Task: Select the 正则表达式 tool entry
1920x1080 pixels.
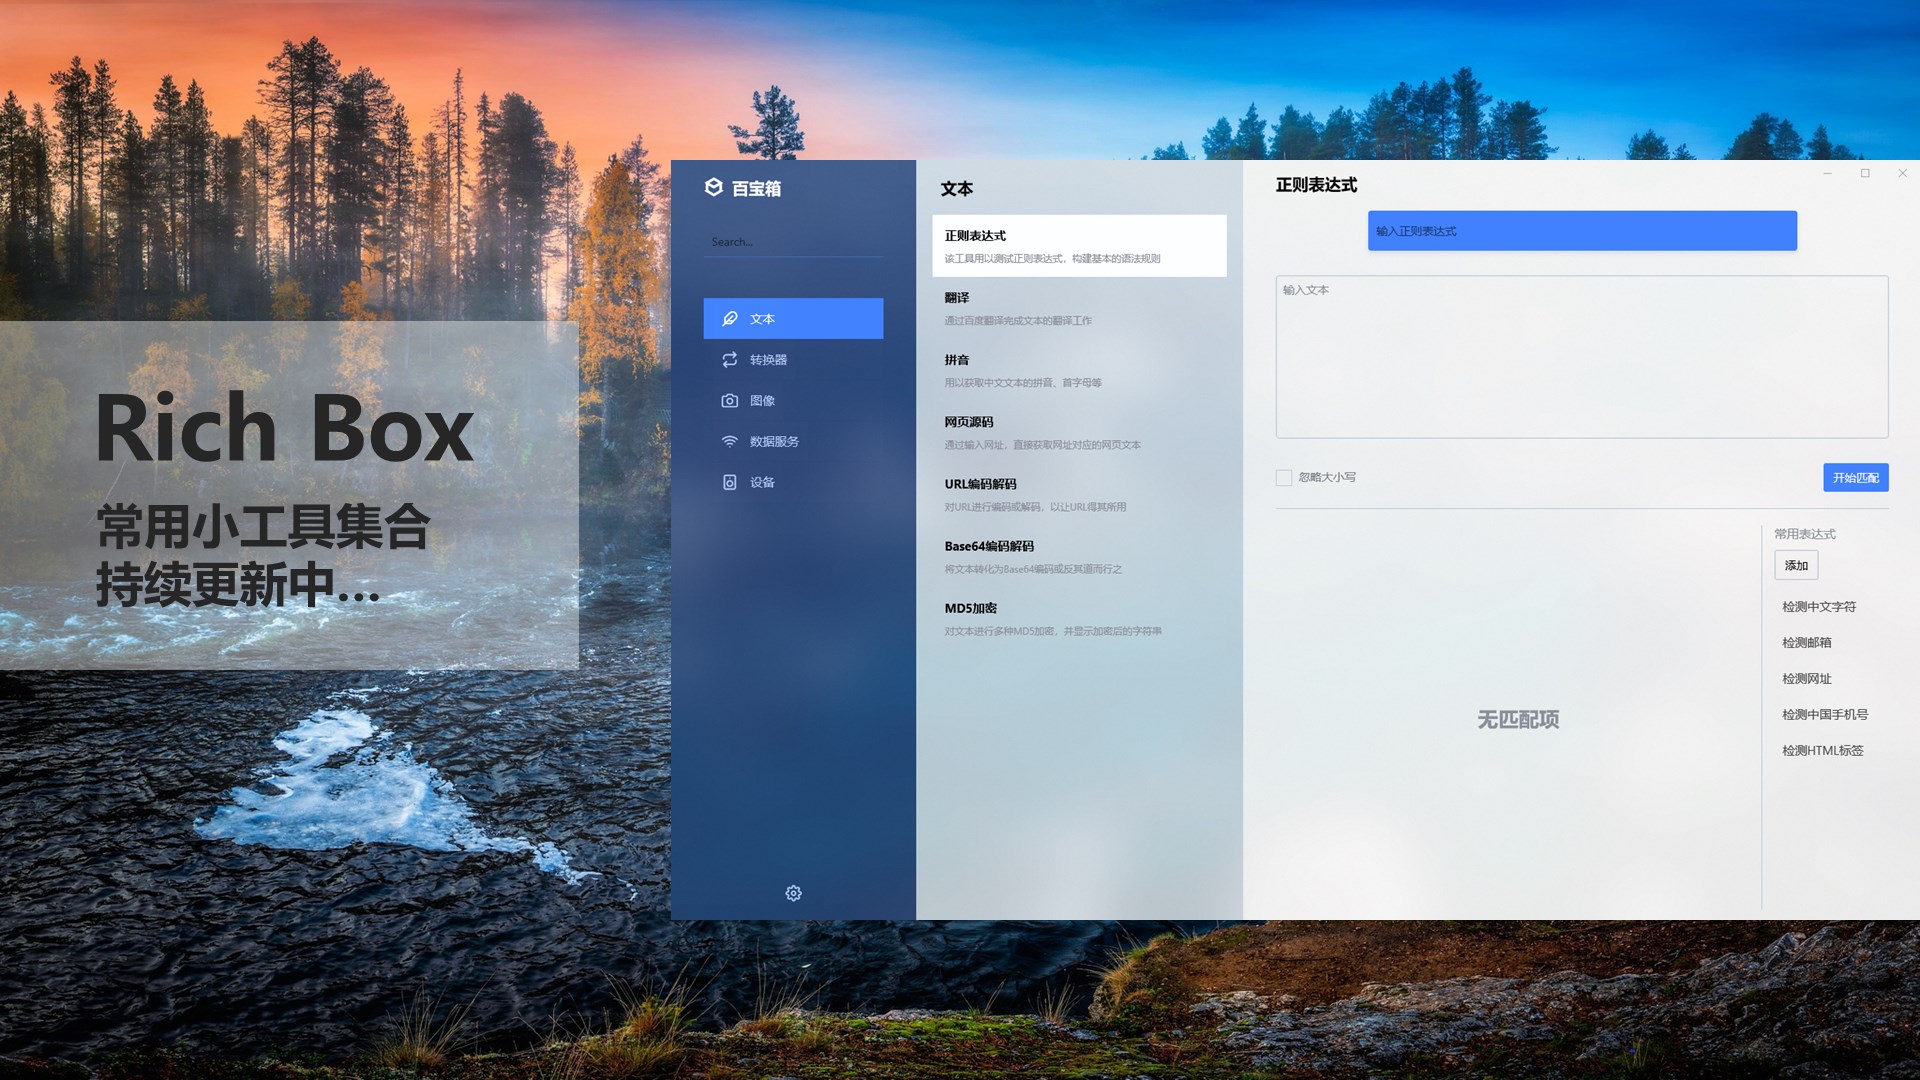Action: click(1079, 246)
